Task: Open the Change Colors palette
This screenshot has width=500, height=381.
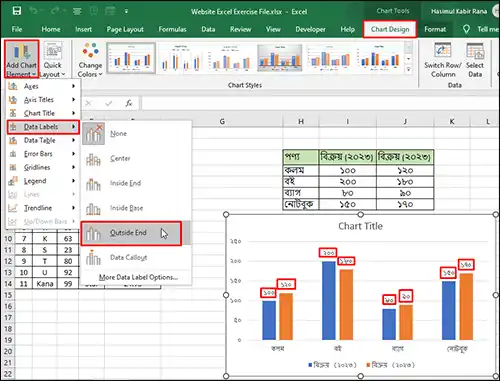Action: tap(90, 59)
